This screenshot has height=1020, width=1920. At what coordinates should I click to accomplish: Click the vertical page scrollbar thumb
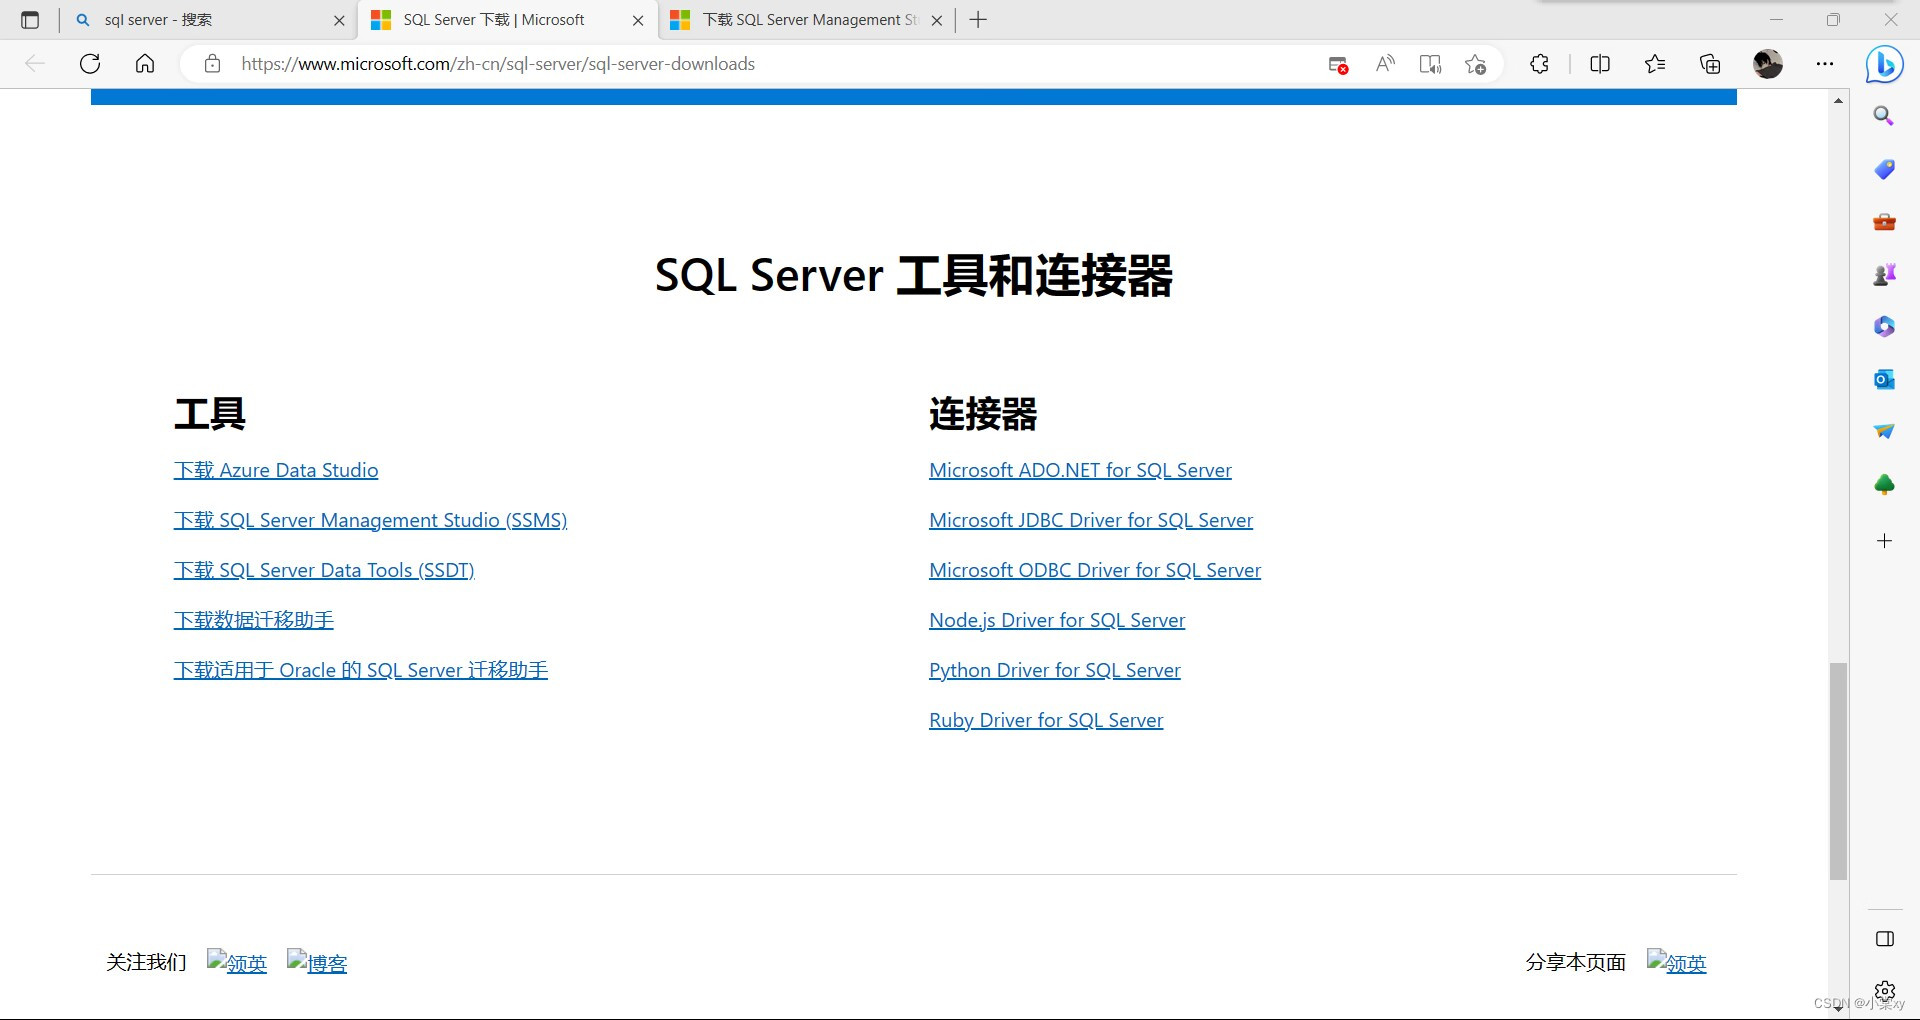1838,771
